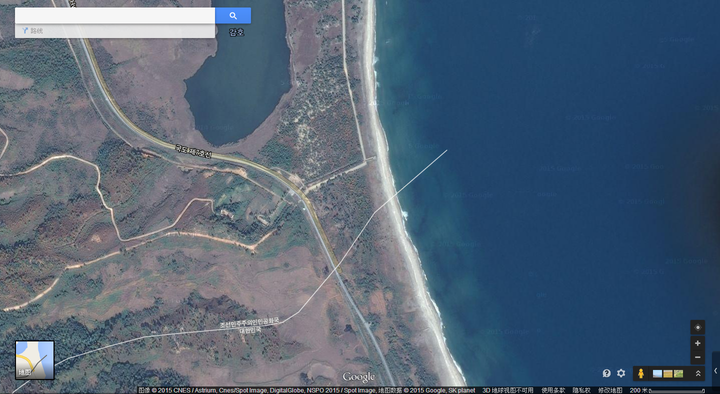The width and height of the screenshot is (720, 394).
Task: Open the 使用条款 terms of use link
Action: tap(553, 390)
